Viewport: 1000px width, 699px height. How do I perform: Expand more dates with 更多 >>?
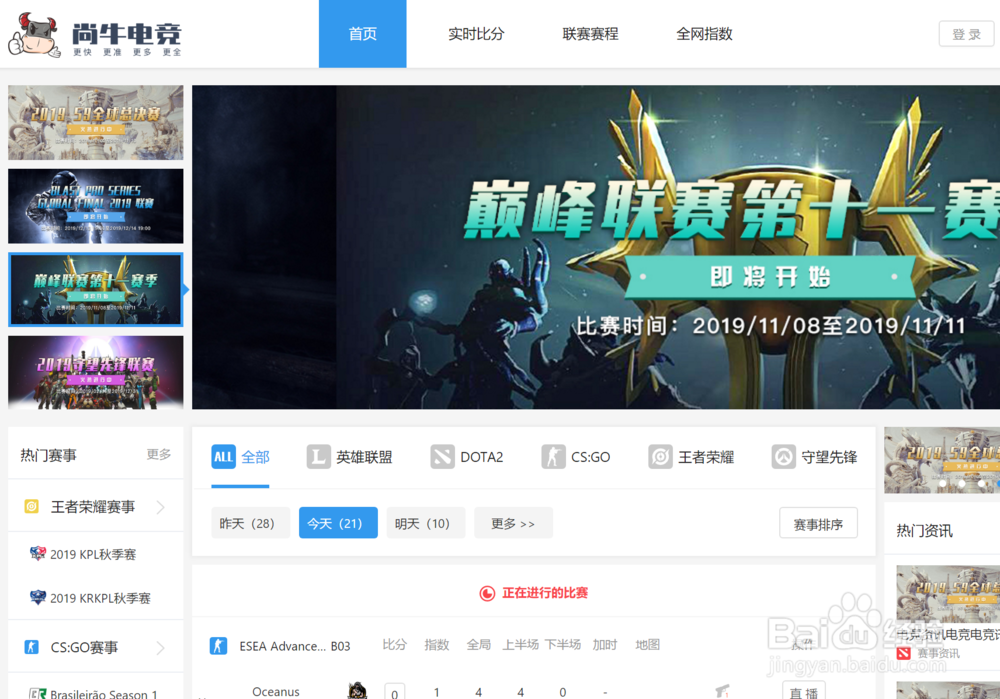click(x=513, y=523)
